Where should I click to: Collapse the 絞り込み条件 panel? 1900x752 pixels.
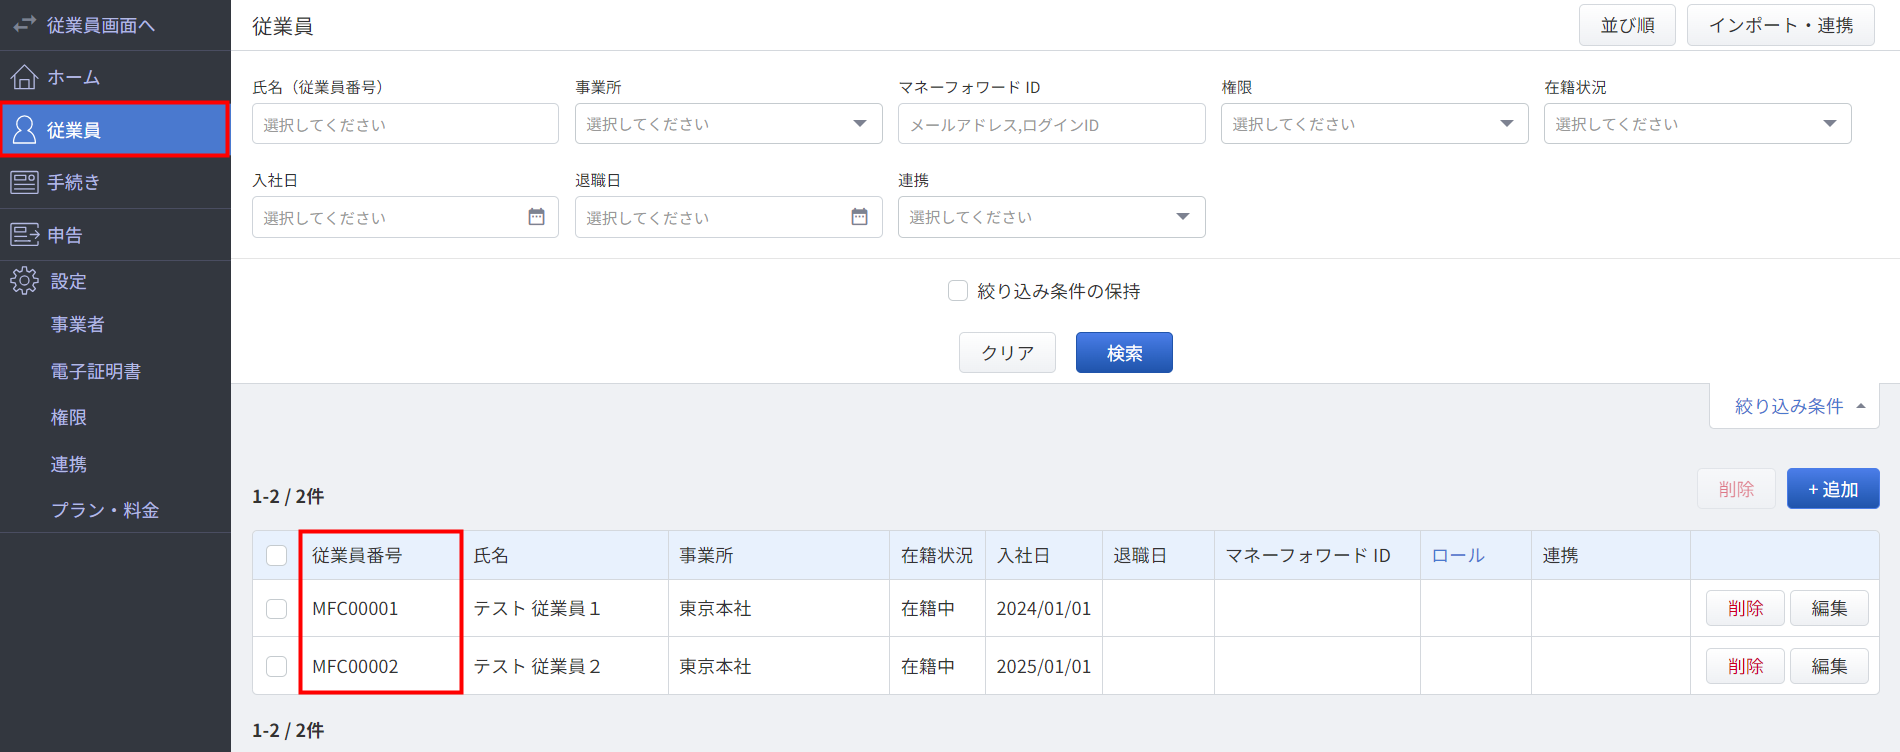[x=1795, y=406]
